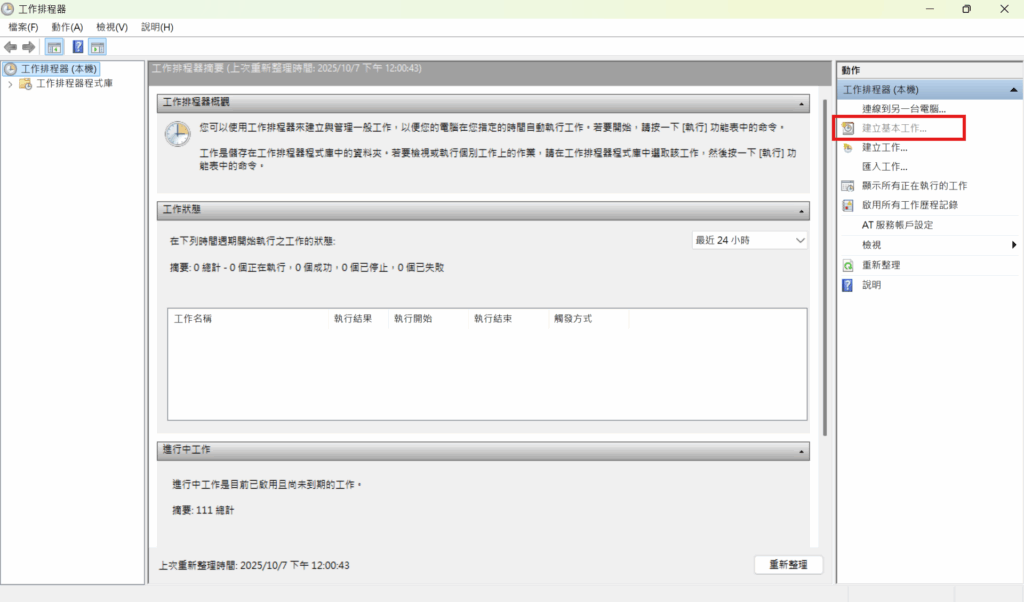The image size is (1024, 602).
Task: Click the 工作名稱 column header
Action: [x=193, y=319]
